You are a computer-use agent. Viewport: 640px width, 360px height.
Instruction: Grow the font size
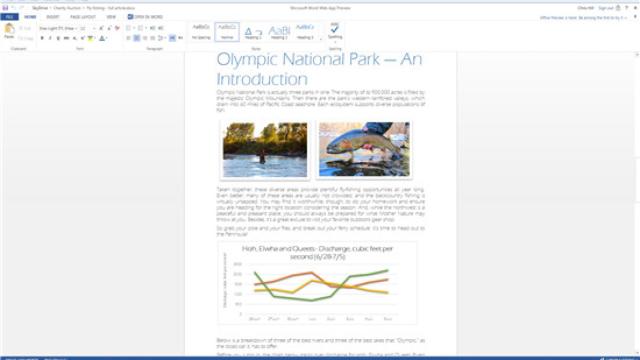[x=101, y=28]
